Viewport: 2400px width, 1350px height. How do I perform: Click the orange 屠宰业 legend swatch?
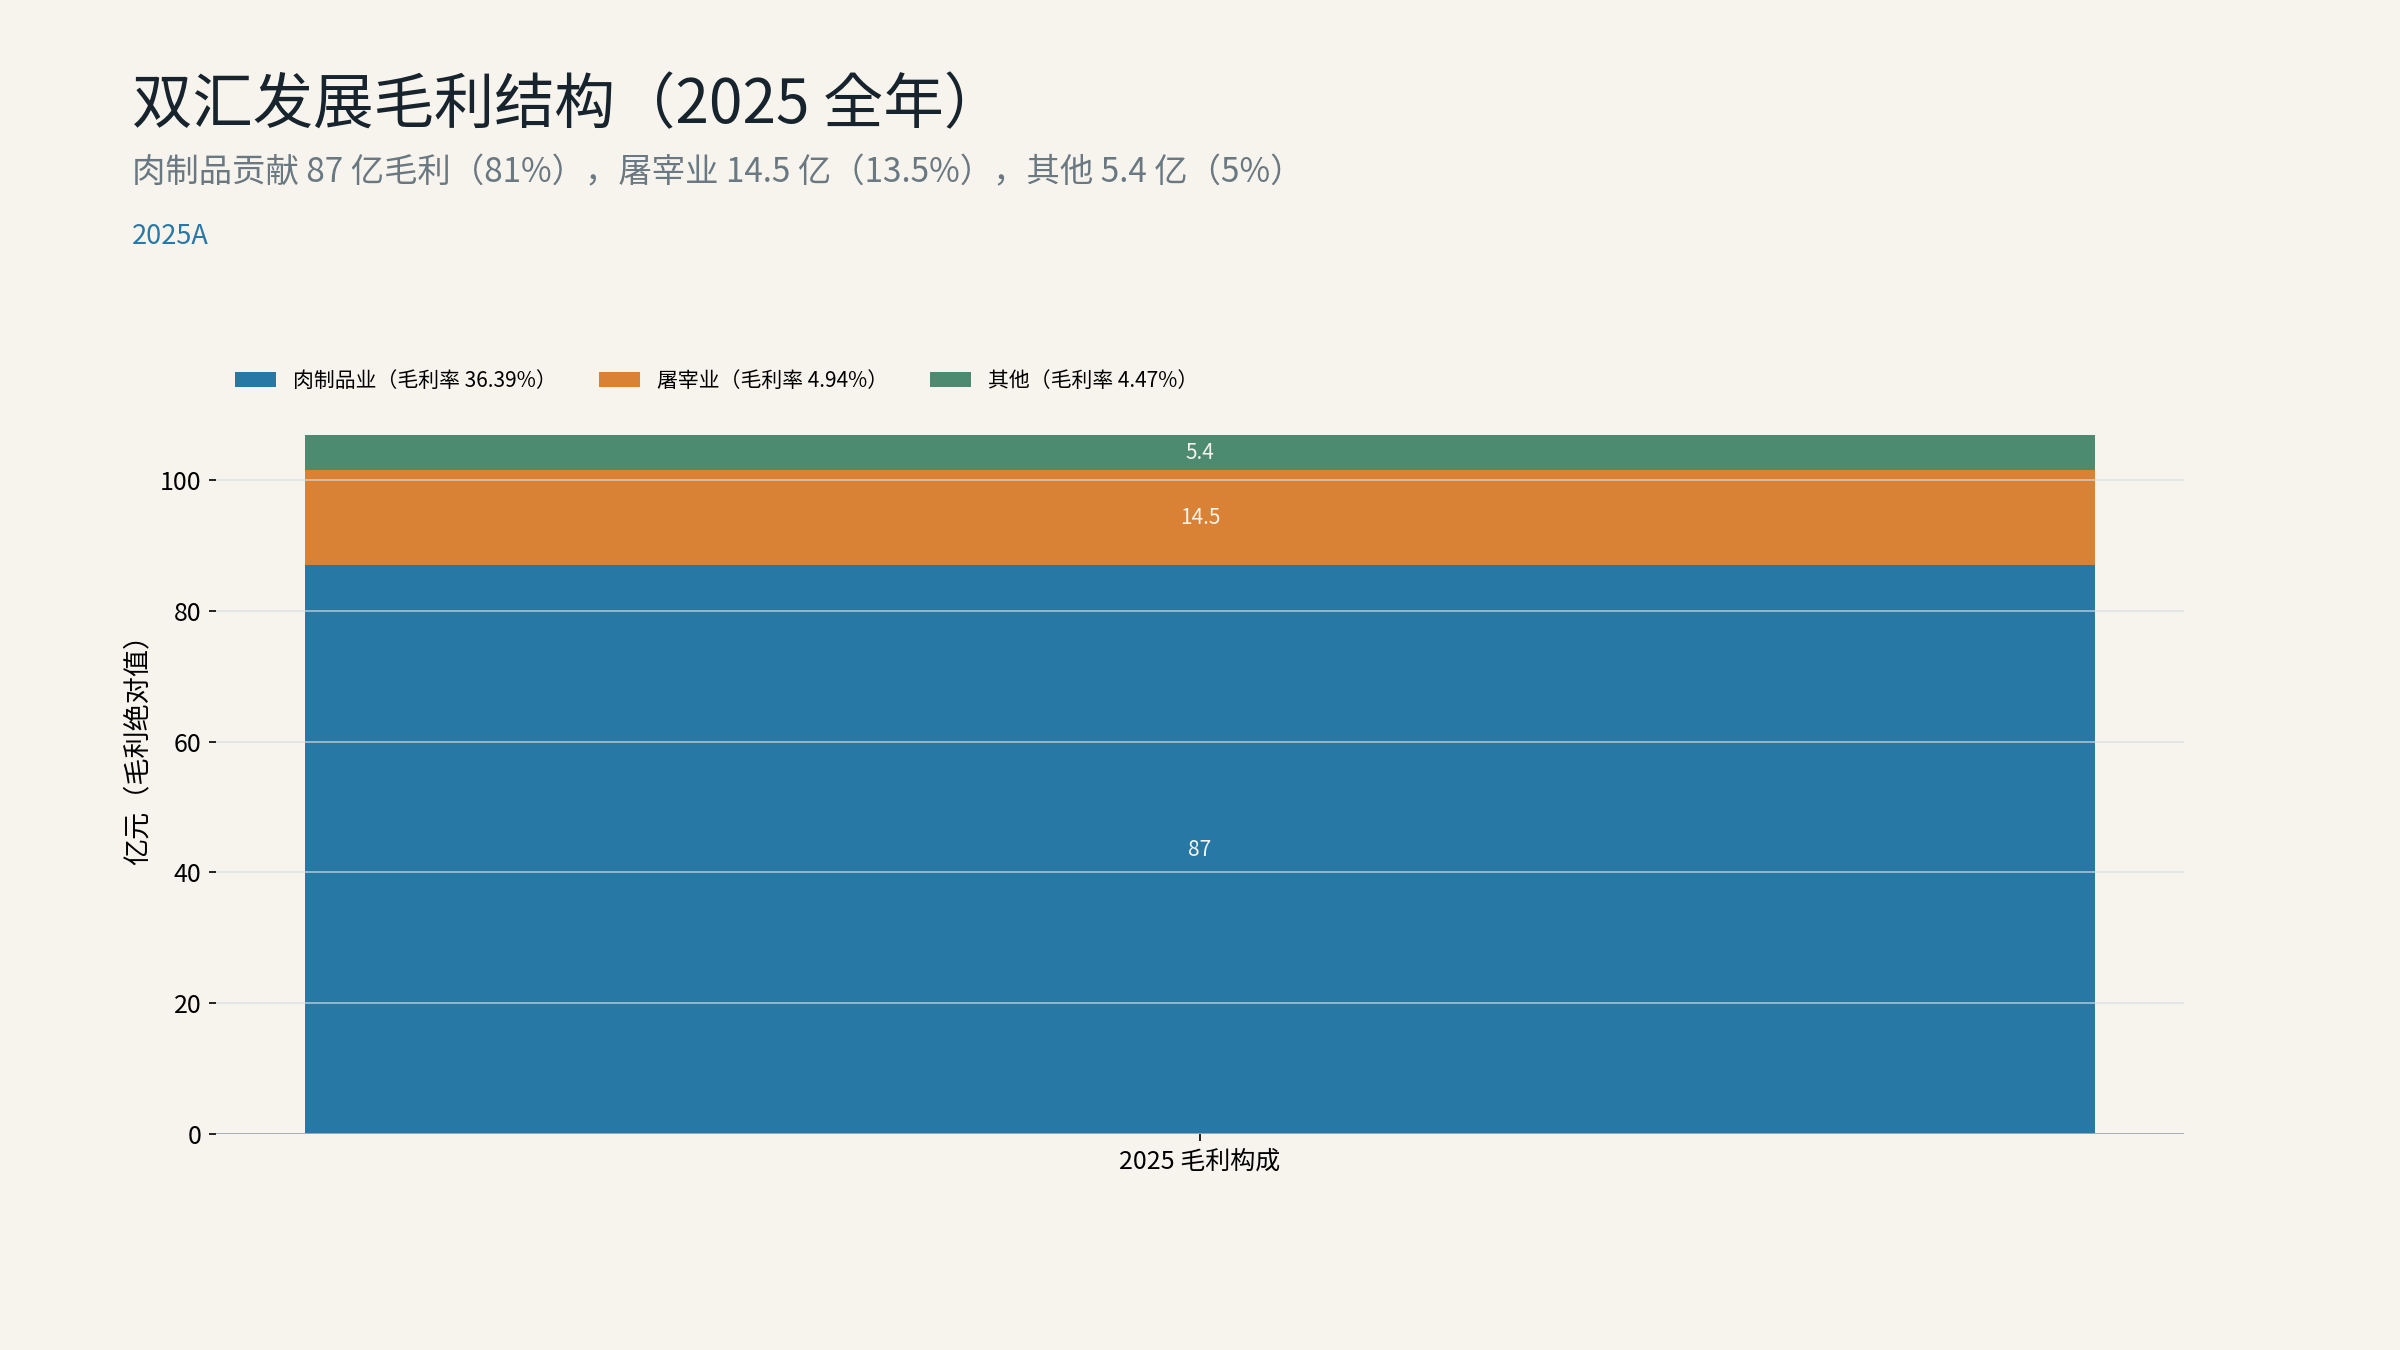(x=619, y=379)
